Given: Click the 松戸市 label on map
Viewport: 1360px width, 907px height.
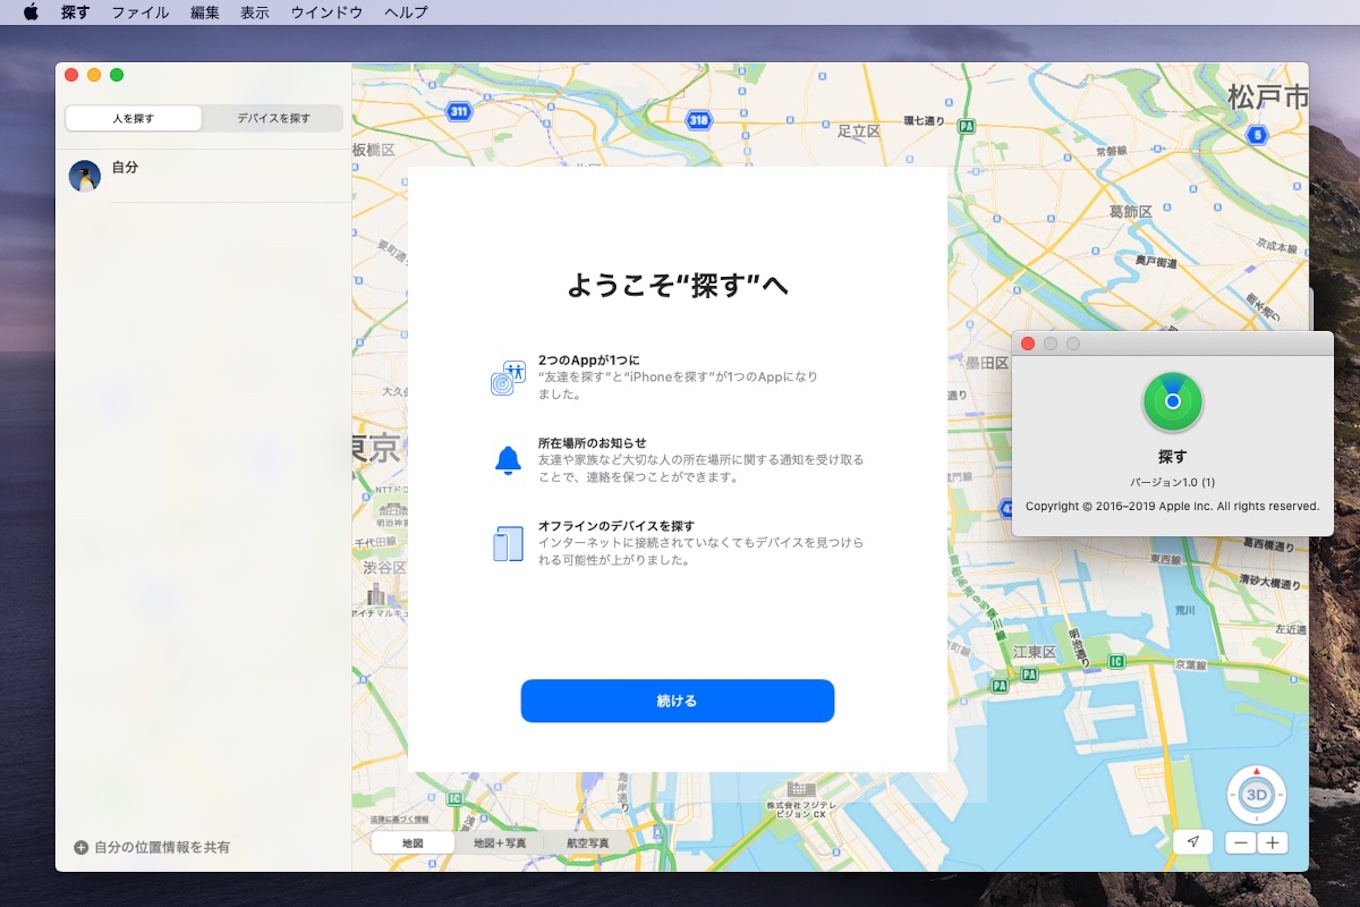Looking at the screenshot, I should click(1268, 97).
